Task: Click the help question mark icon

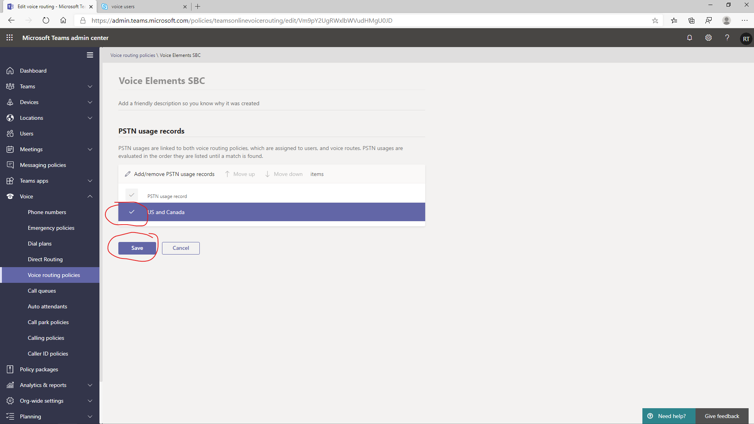Action: 727,37
